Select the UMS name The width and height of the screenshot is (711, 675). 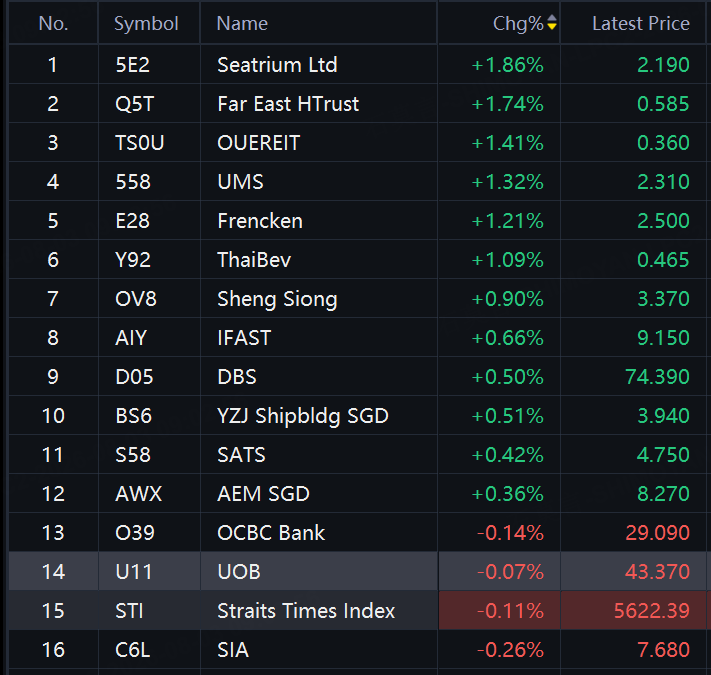point(240,182)
